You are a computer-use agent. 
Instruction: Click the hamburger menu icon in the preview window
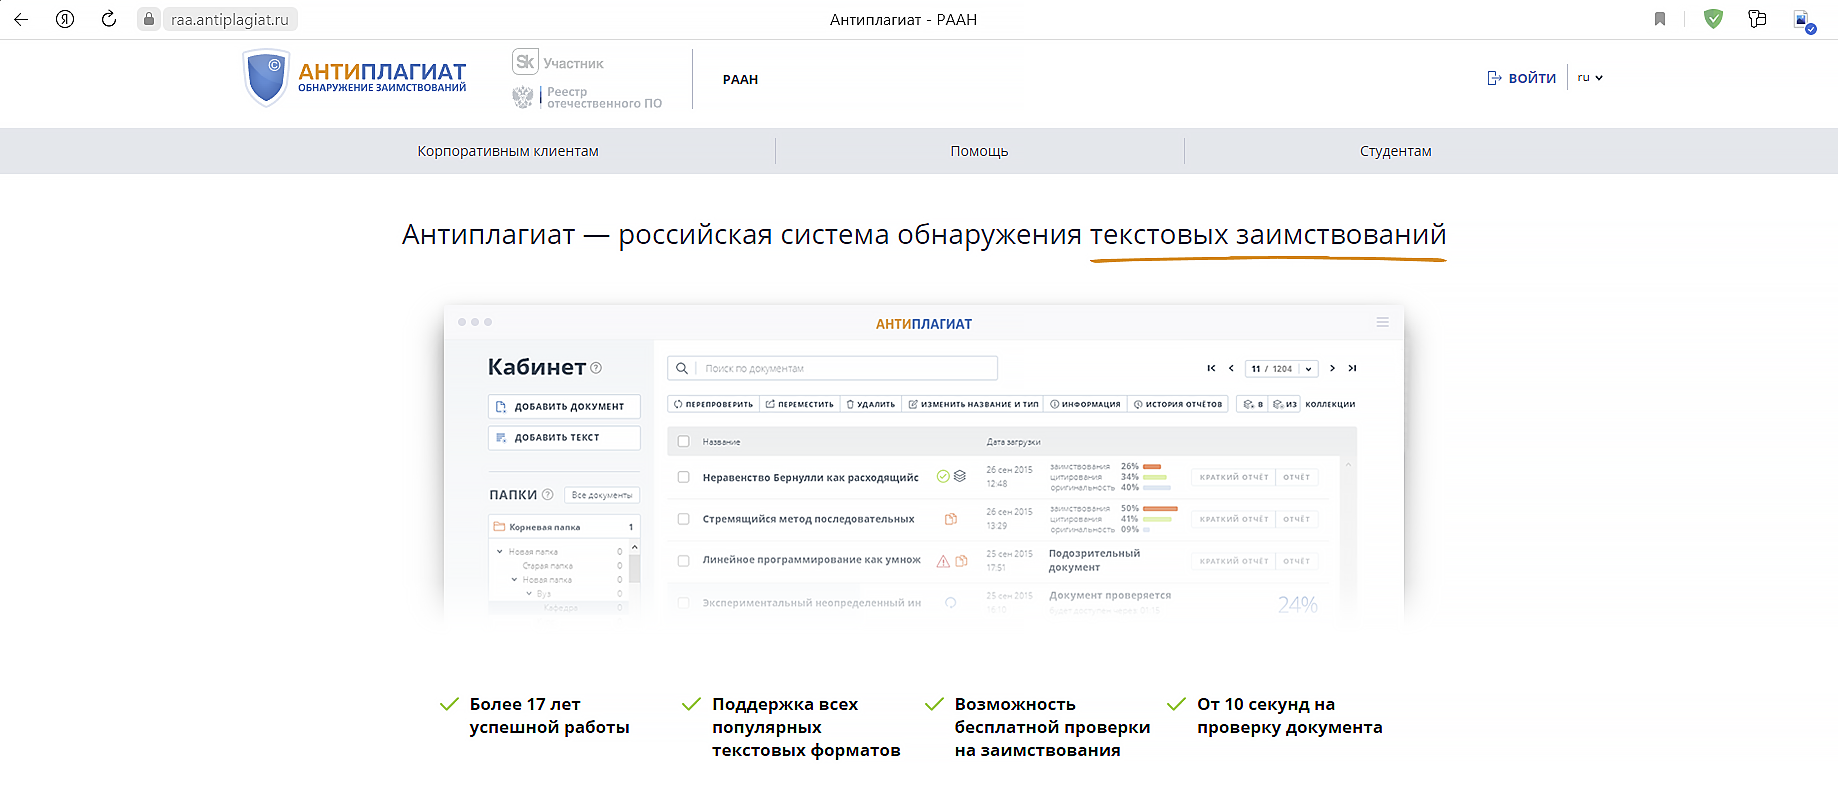point(1382,322)
